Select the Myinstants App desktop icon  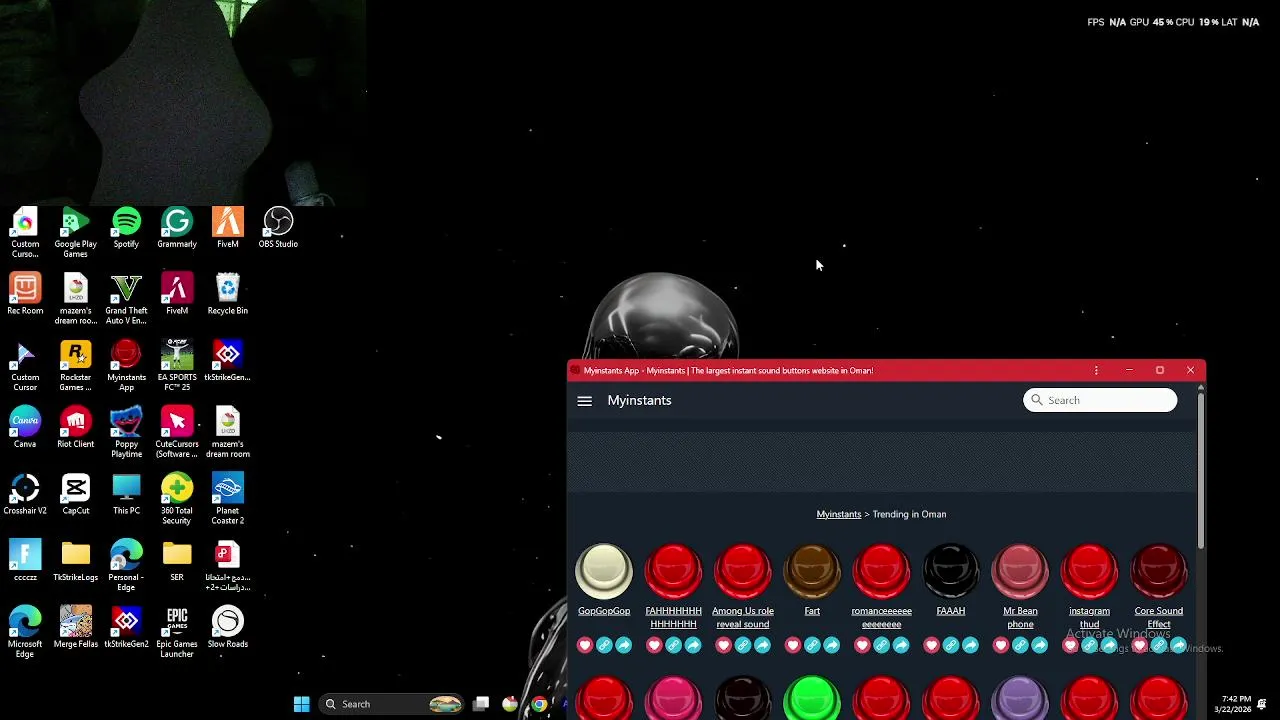(x=126, y=366)
